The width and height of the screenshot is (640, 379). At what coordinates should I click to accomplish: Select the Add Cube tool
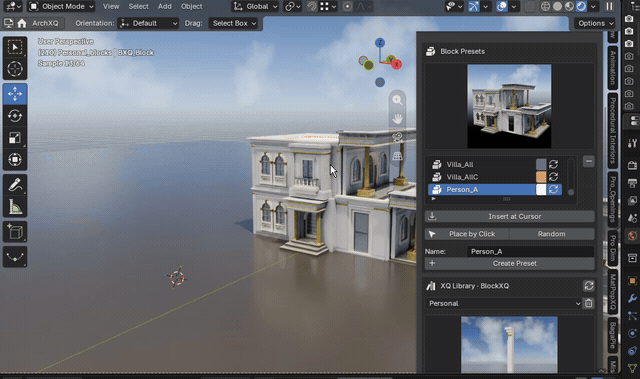click(15, 232)
